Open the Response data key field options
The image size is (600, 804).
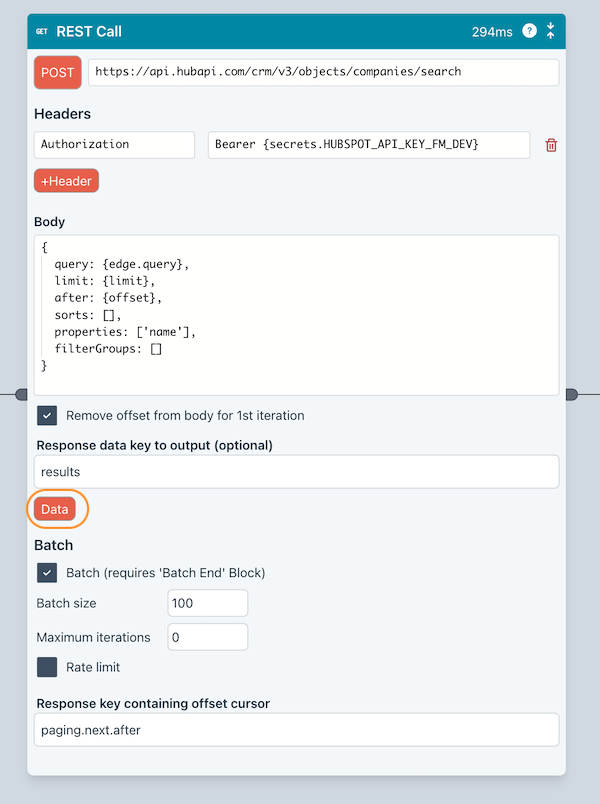pos(297,471)
